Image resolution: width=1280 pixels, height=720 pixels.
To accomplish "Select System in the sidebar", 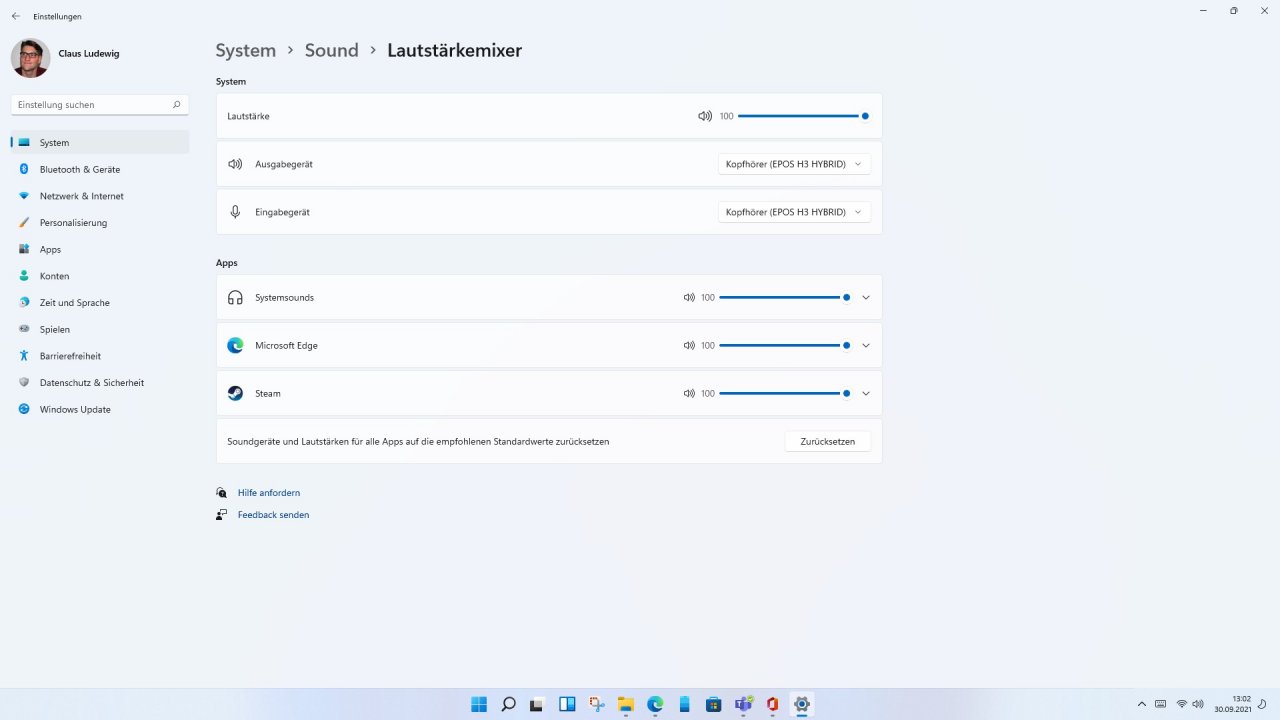I will (x=100, y=143).
